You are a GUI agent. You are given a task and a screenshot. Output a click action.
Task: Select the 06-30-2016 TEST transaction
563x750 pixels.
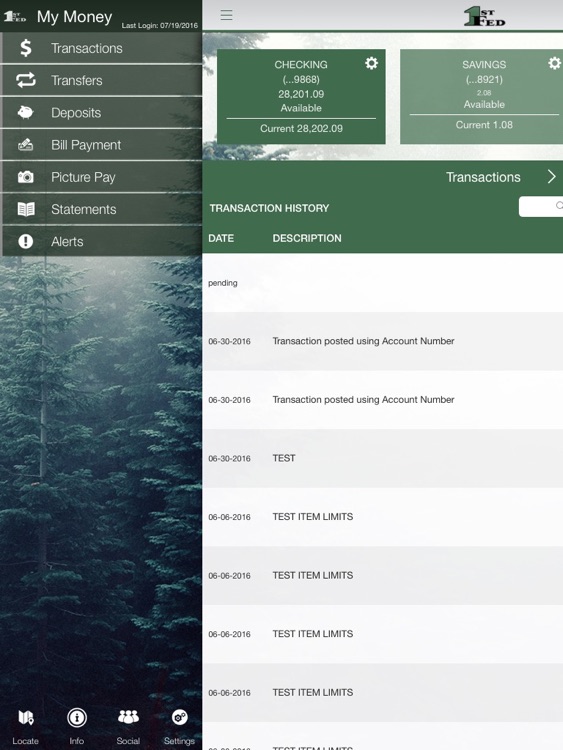pyautogui.click(x=383, y=458)
